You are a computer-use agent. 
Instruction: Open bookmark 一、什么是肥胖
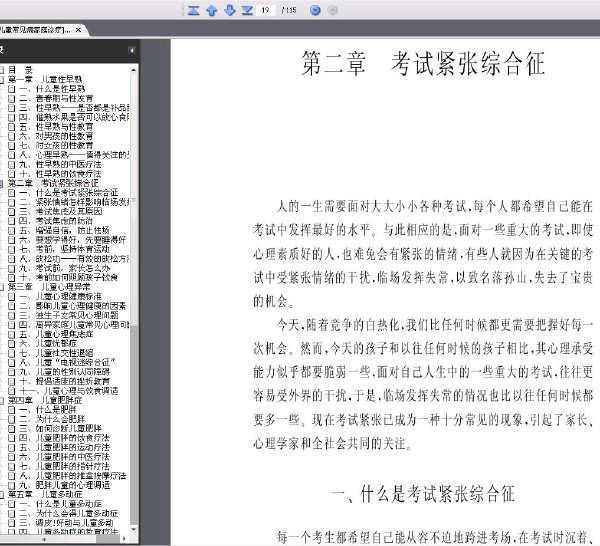tap(48, 409)
